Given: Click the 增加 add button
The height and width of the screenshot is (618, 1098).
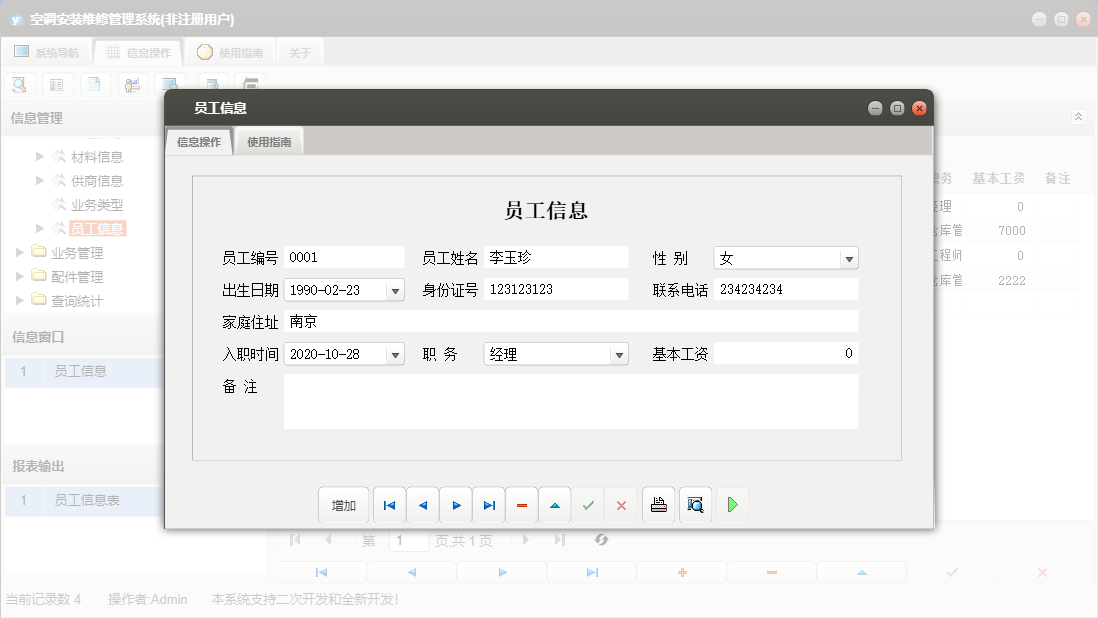Looking at the screenshot, I should (344, 505).
